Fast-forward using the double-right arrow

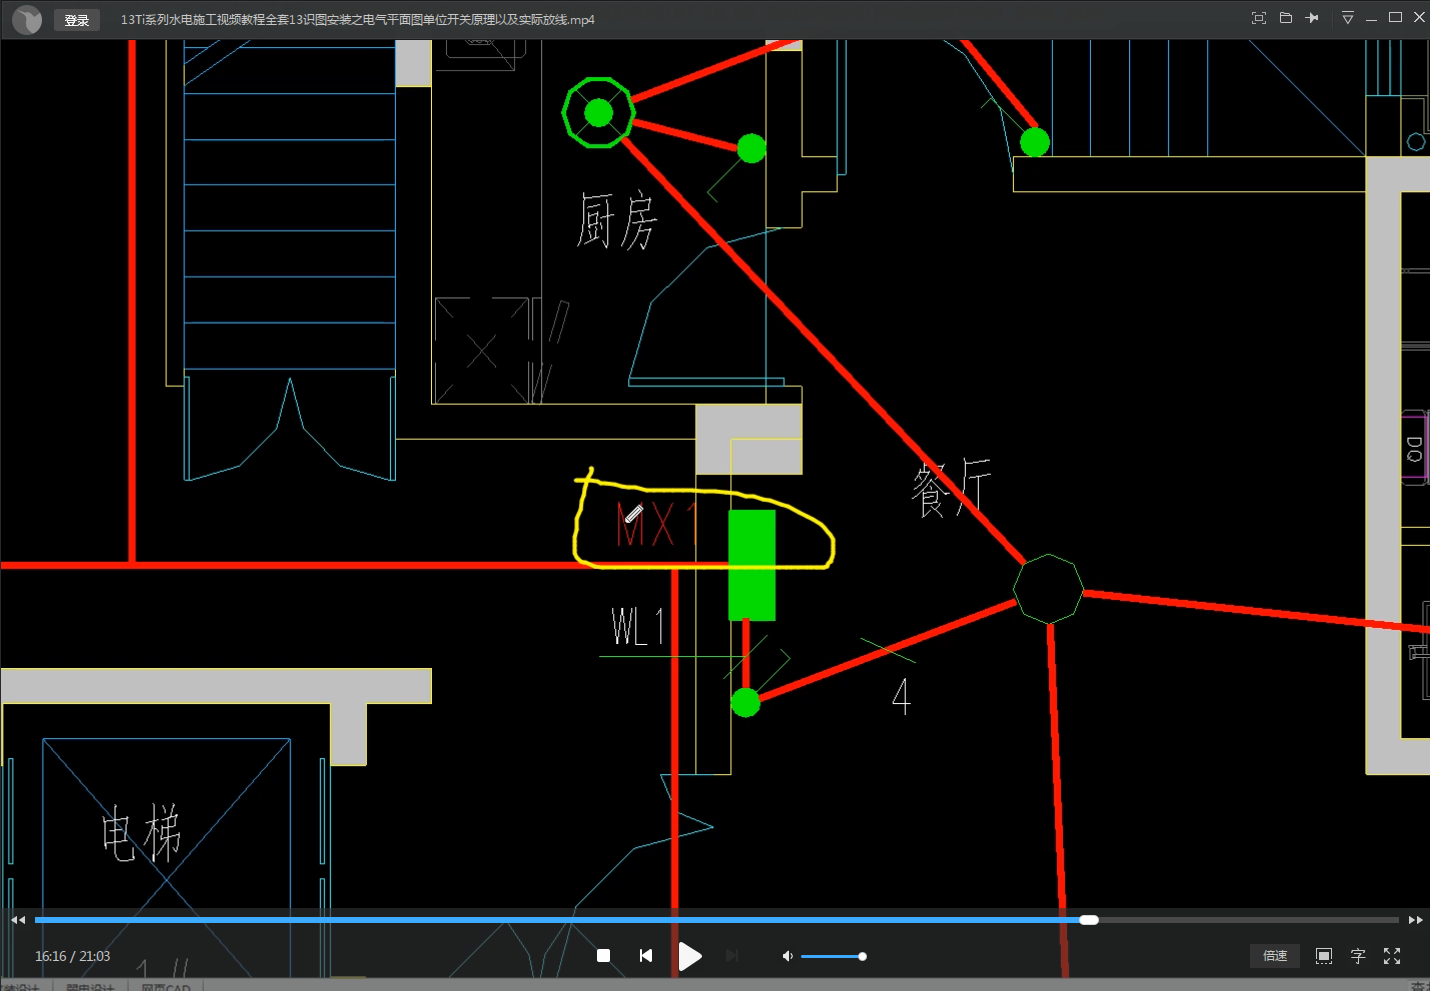1415,920
